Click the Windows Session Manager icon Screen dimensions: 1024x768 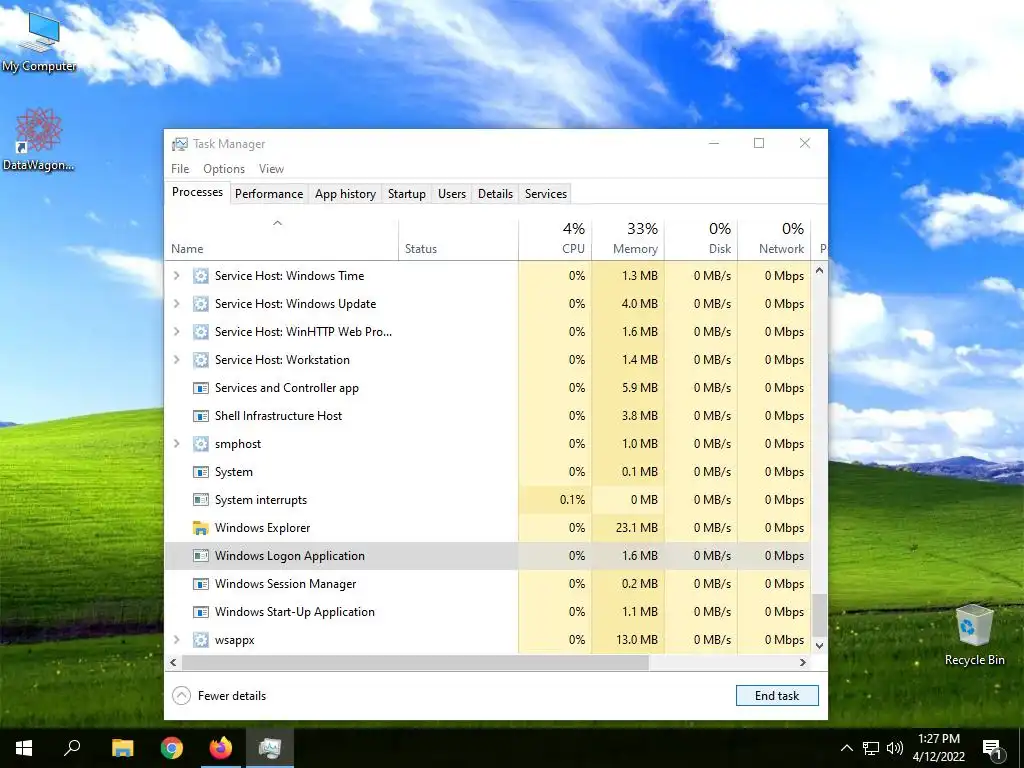[200, 584]
